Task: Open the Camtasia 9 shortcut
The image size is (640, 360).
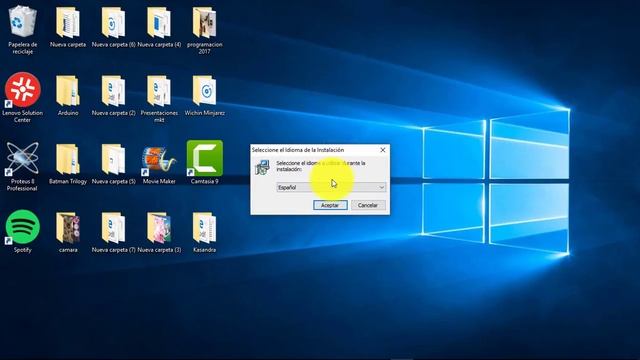Action: point(204,158)
